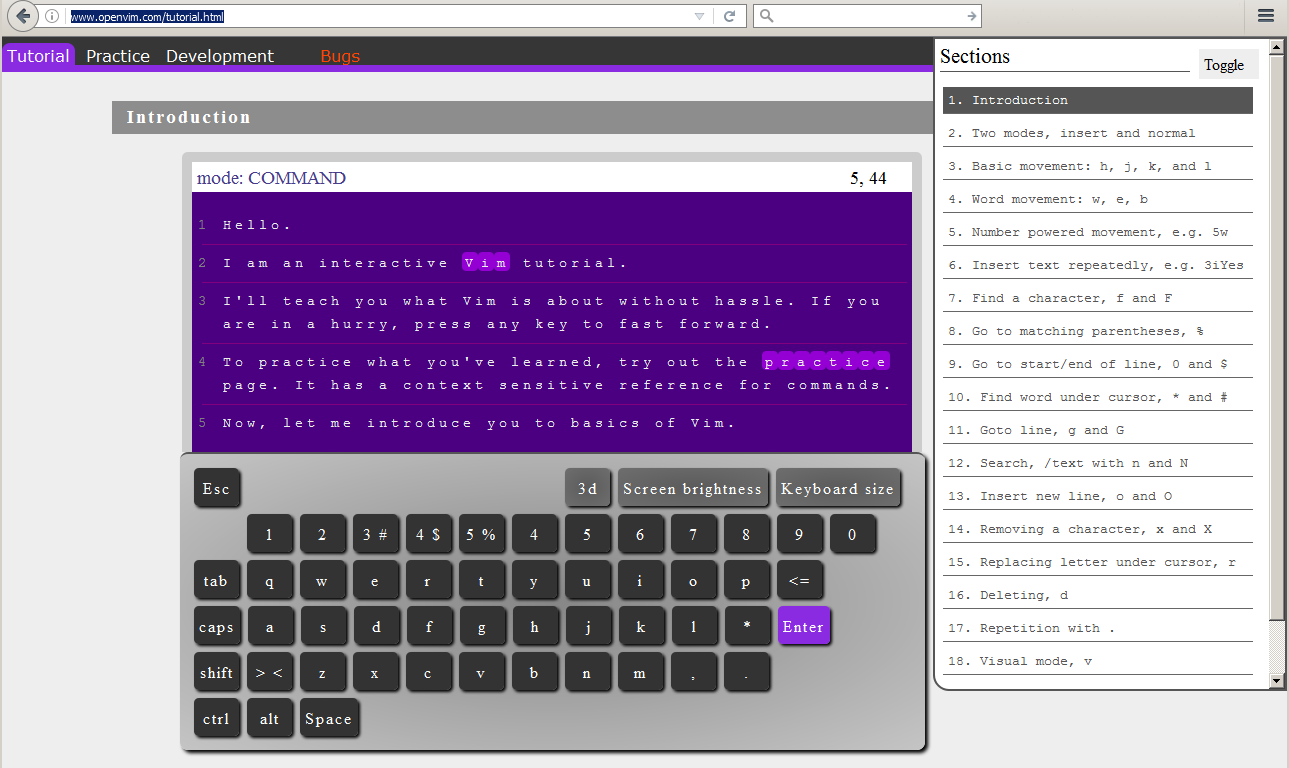
Task: Click the search go arrow
Action: pos(971,16)
